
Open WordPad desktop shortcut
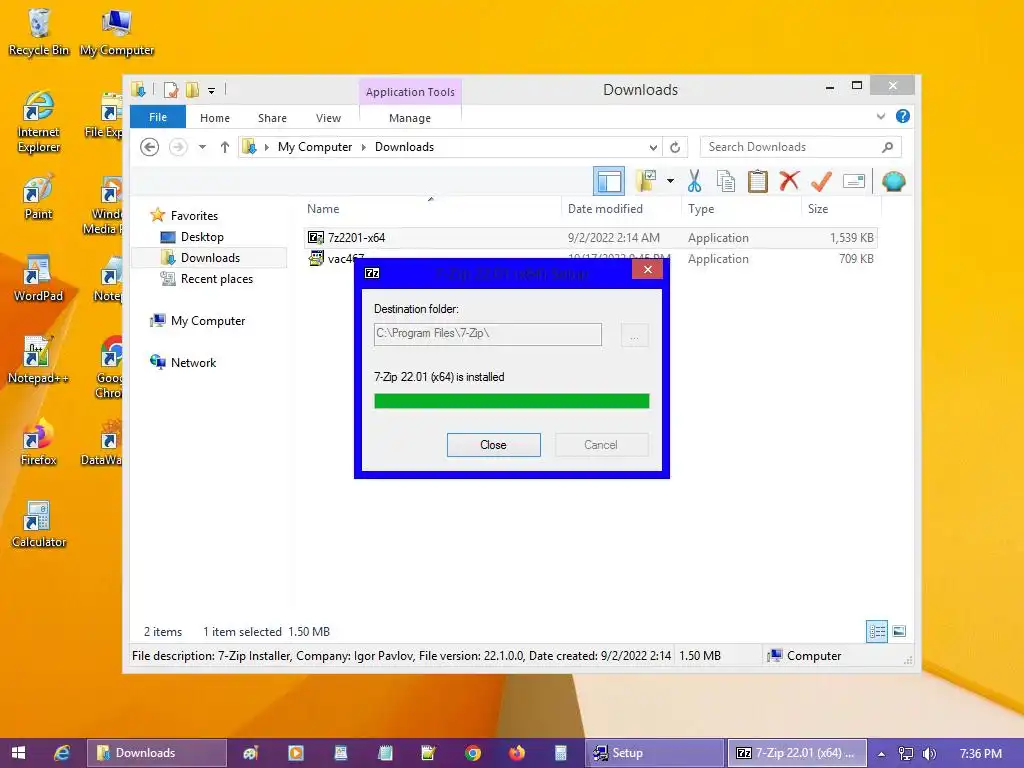click(x=38, y=278)
